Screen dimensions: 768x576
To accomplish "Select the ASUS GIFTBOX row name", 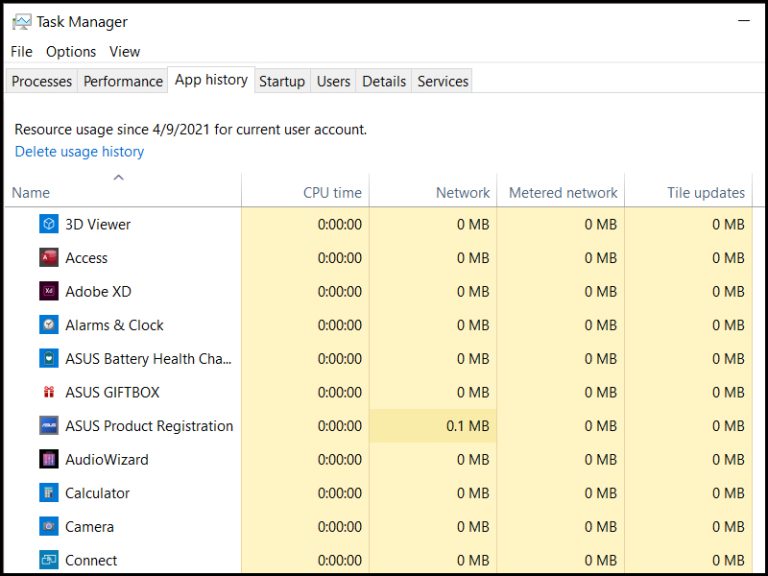I will [x=113, y=392].
